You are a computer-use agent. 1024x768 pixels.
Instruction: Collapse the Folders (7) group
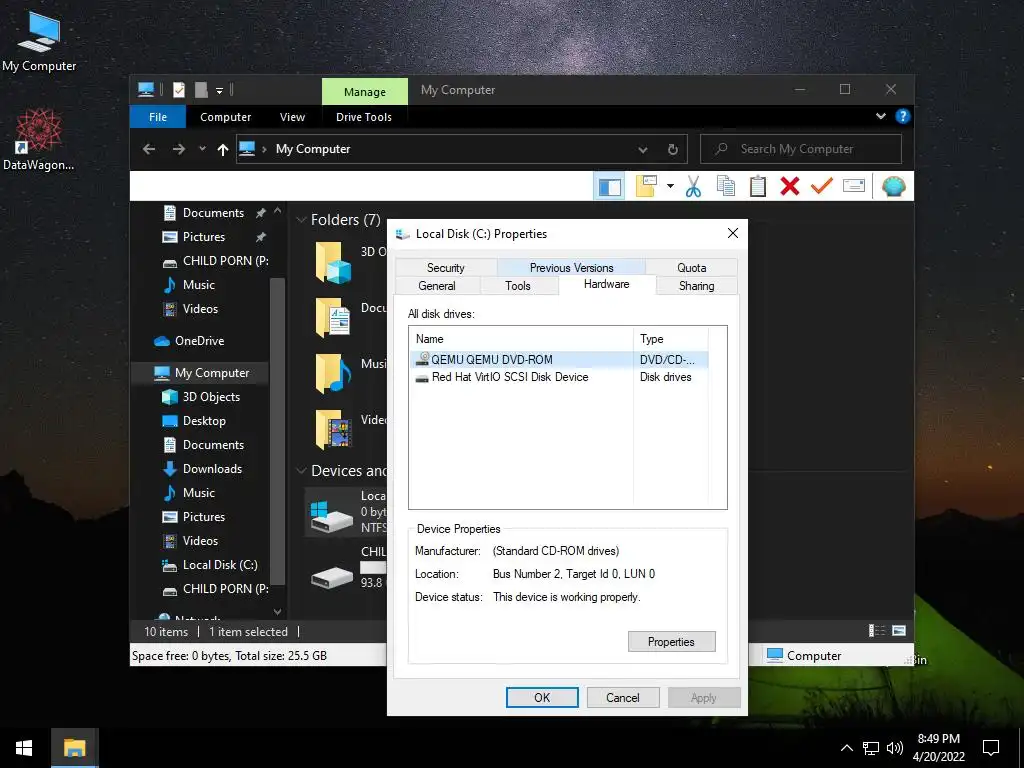tap(301, 220)
